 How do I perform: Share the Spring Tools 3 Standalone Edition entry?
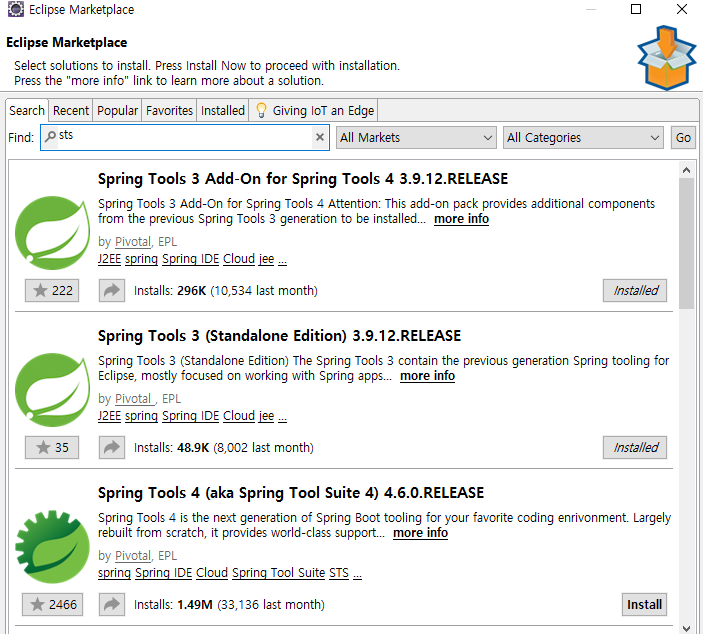(112, 447)
